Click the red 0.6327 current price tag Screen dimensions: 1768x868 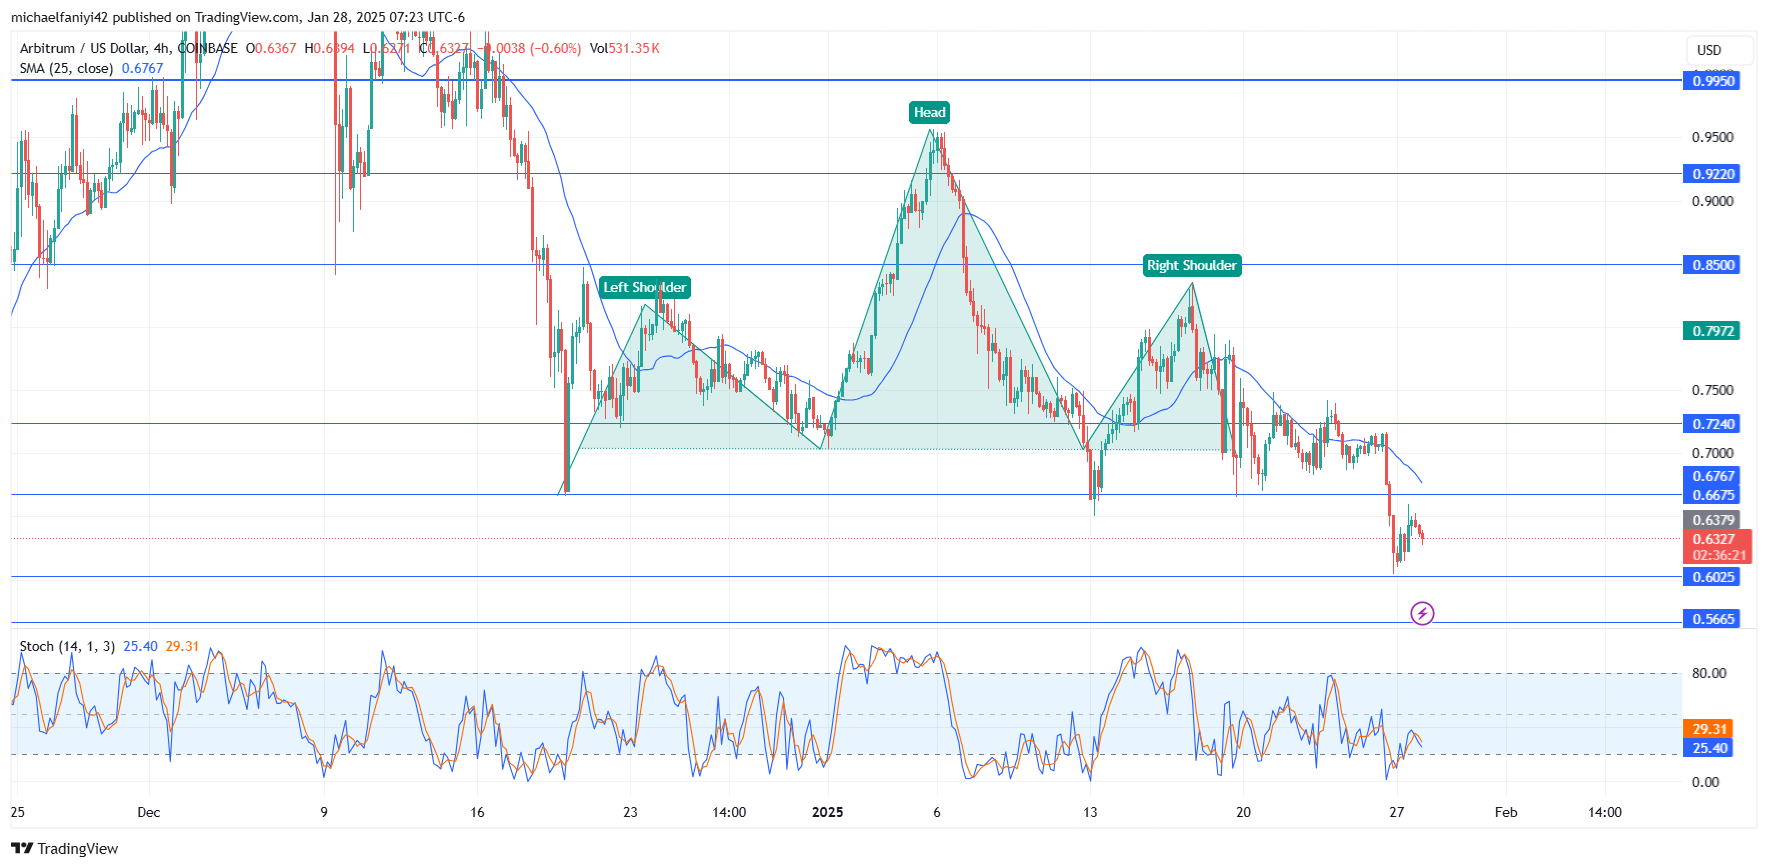[x=1718, y=539]
